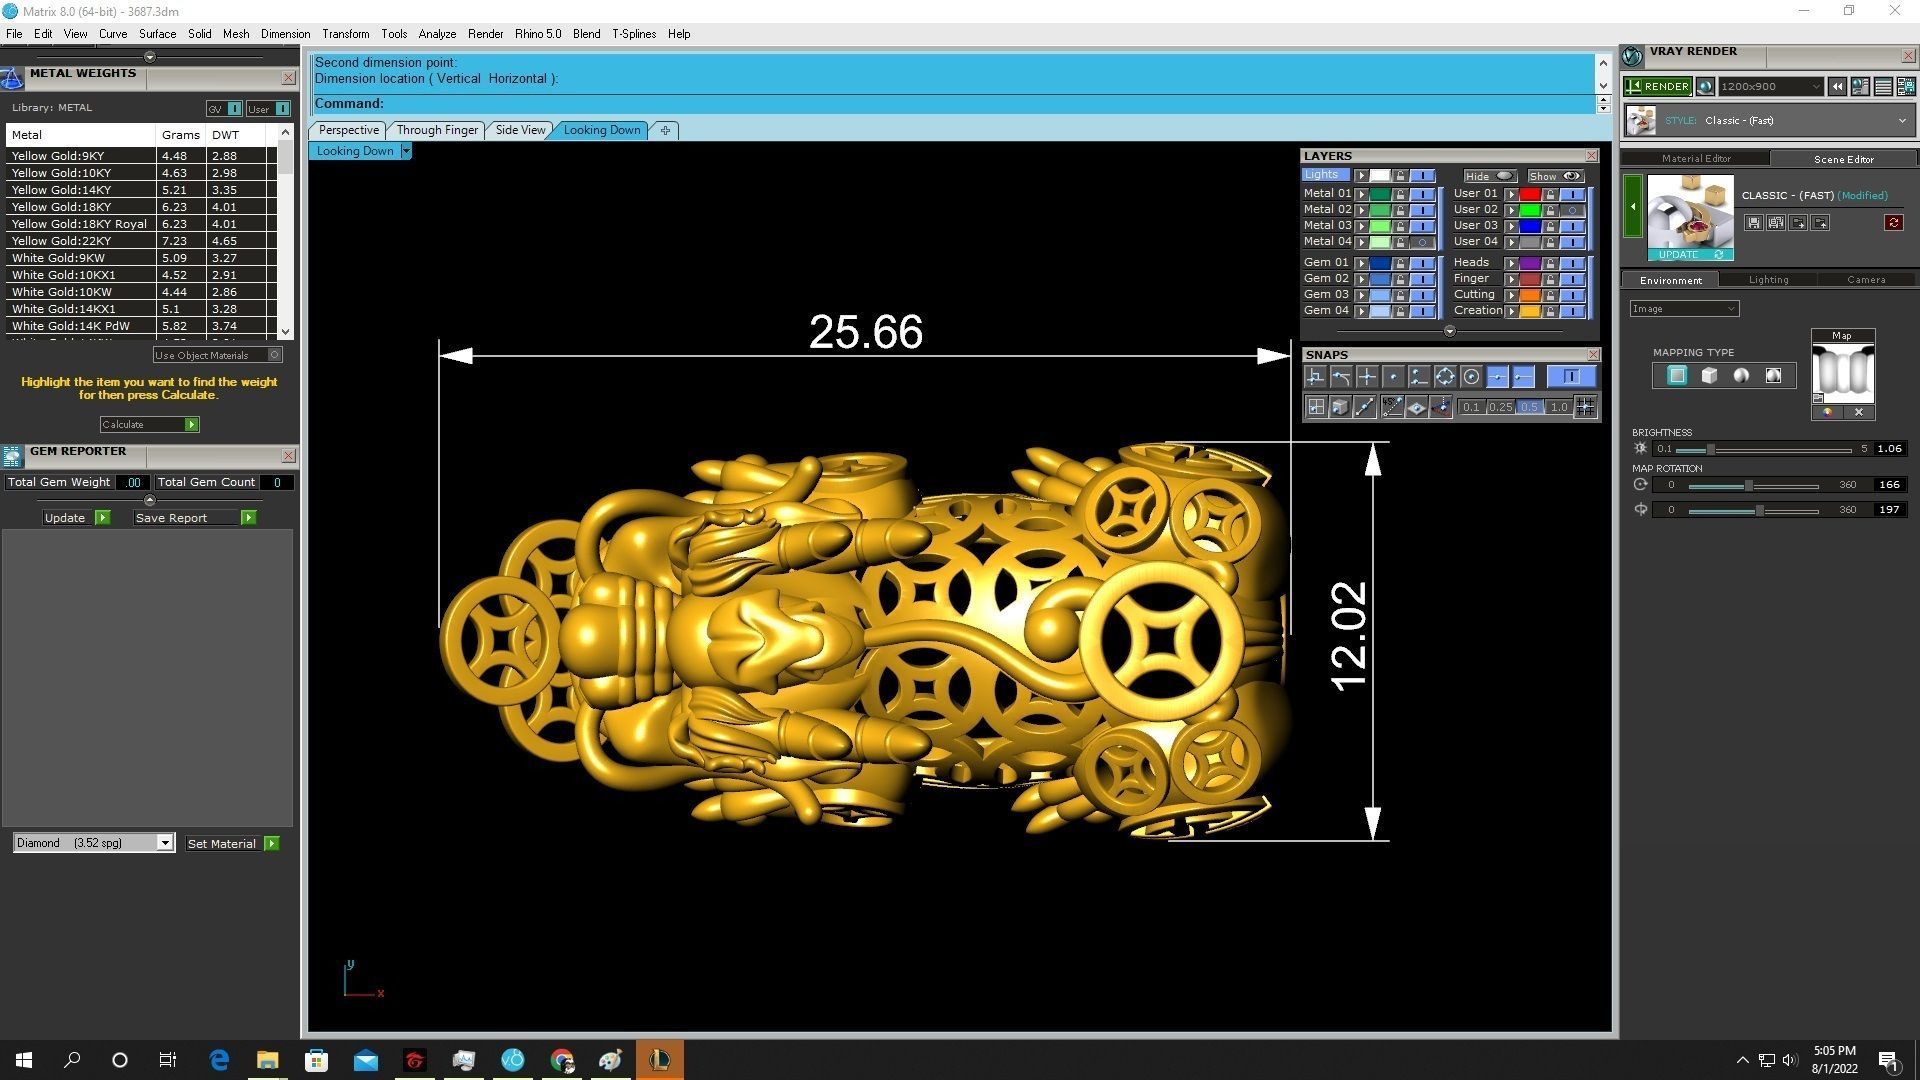Viewport: 1920px width, 1080px height.
Task: Click the save style floppy disk icon
Action: (1753, 223)
